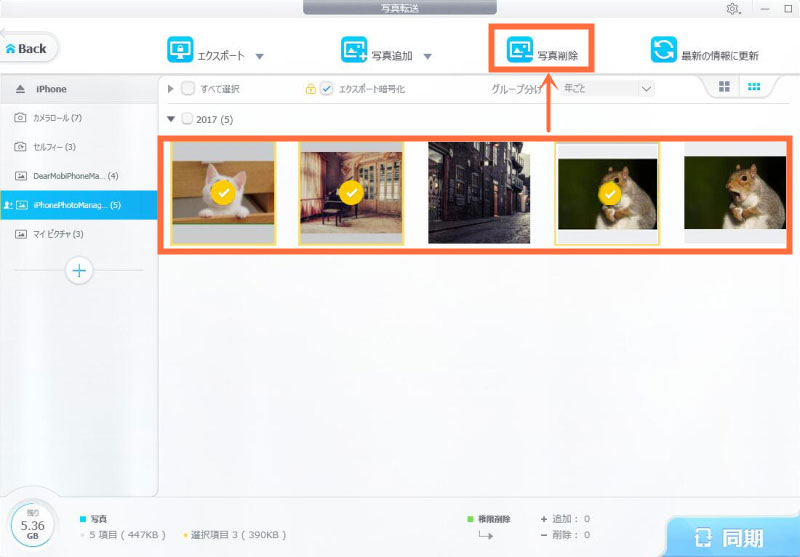
Task: Switch to small grid view icon
Action: (754, 88)
